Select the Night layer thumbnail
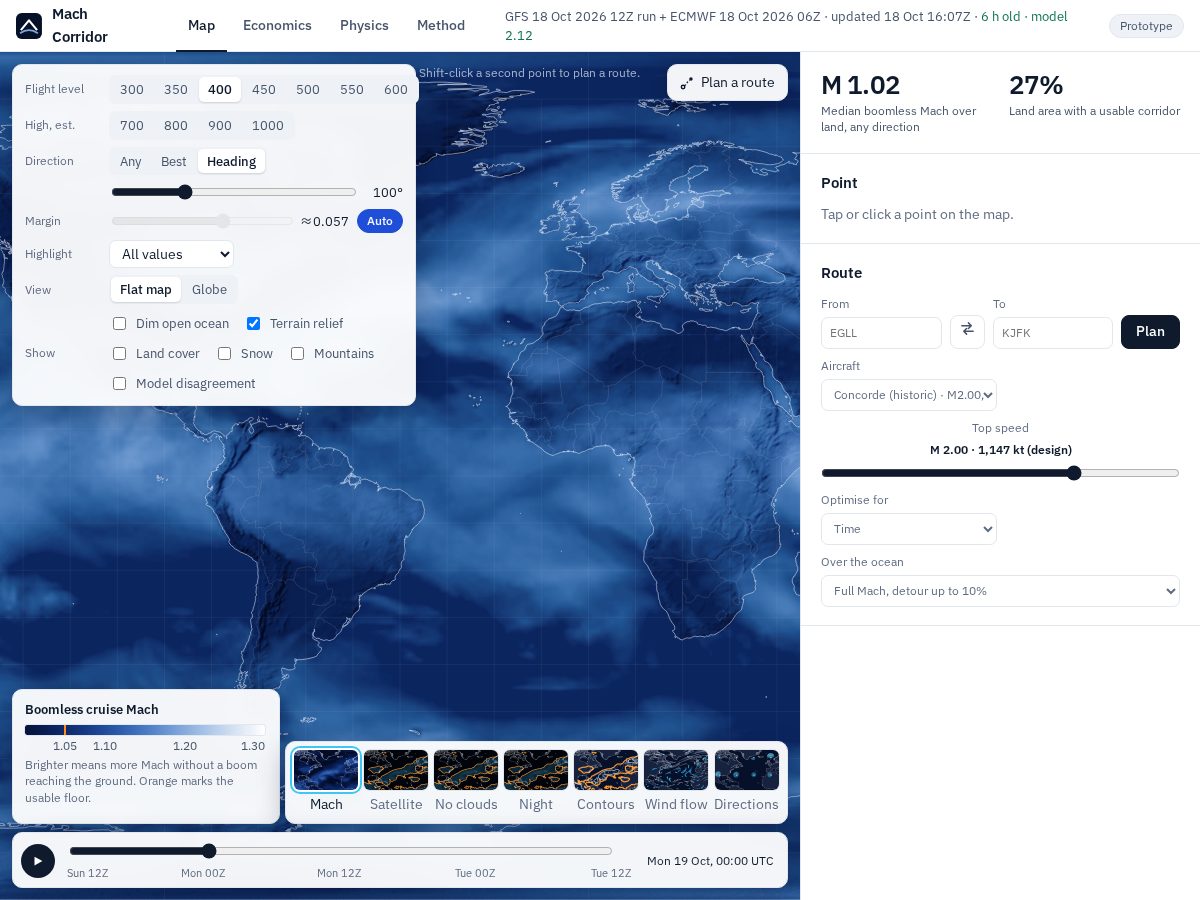This screenshot has width=1200, height=900. coord(536,781)
